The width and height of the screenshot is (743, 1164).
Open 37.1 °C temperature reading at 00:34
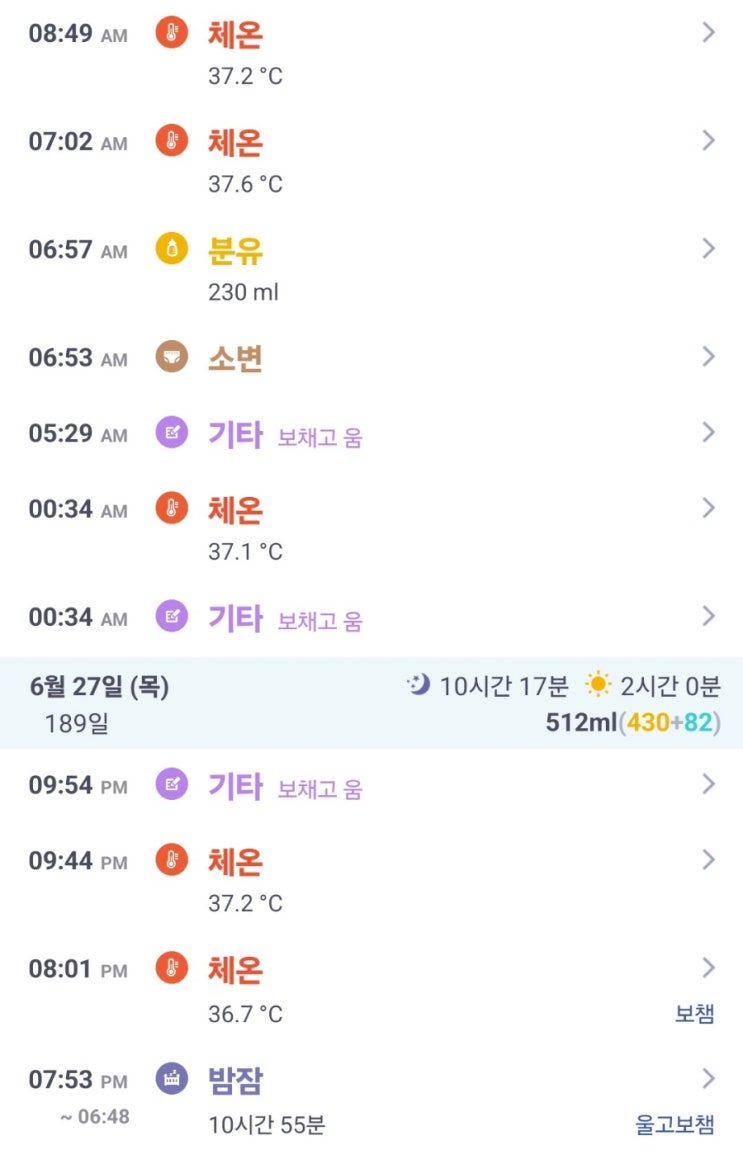(245, 551)
